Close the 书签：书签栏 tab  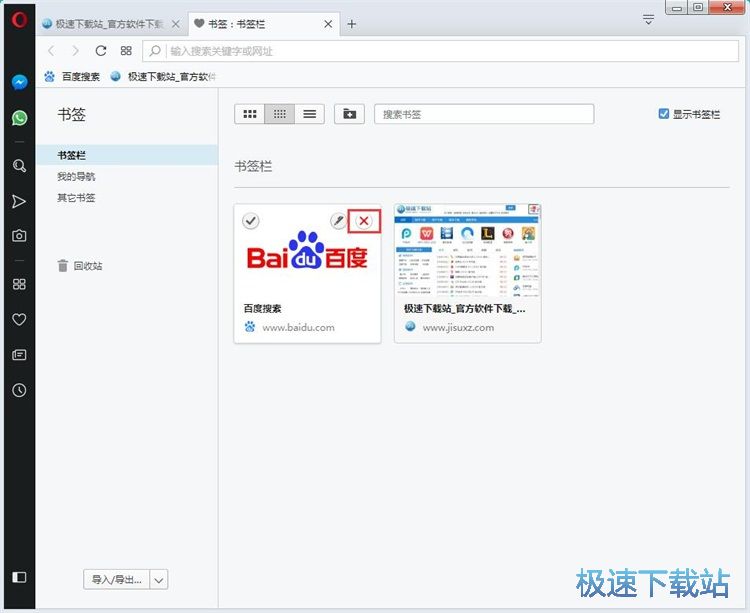click(x=328, y=24)
